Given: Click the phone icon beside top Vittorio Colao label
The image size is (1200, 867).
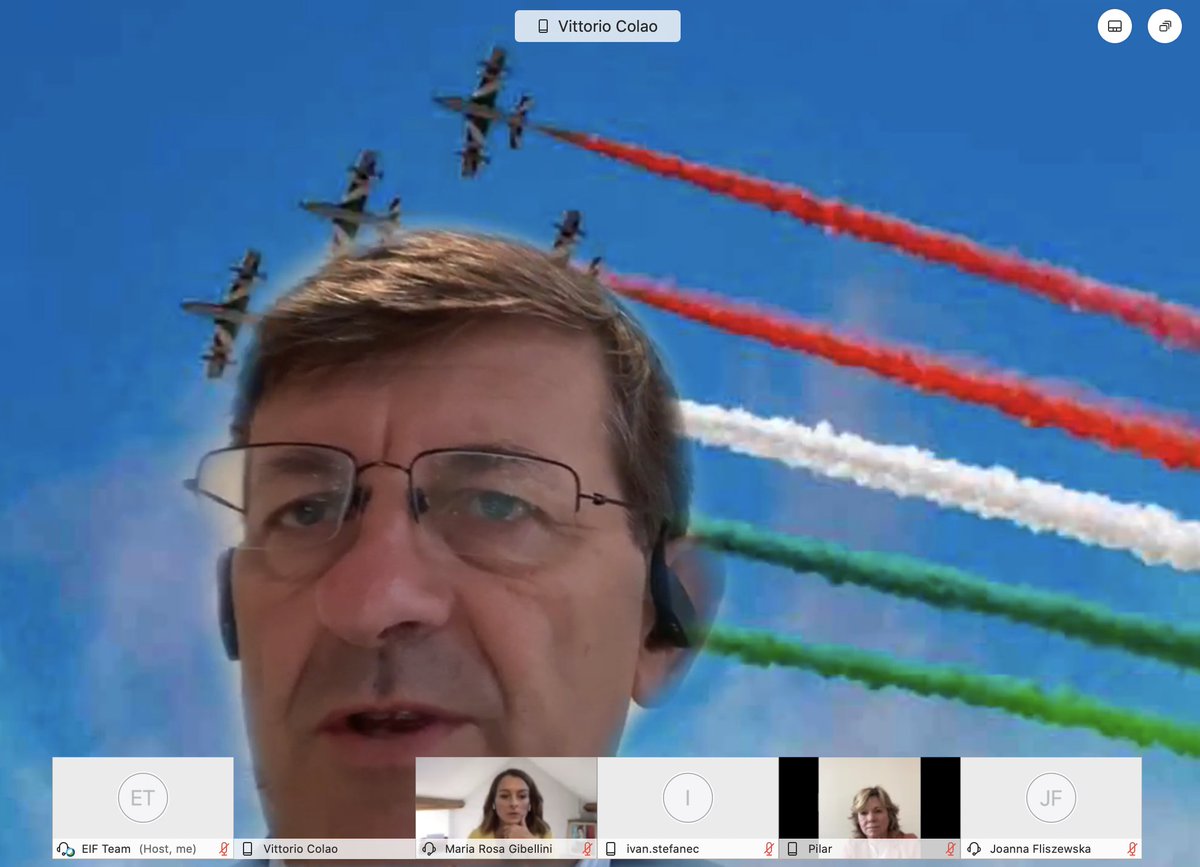Looking at the screenshot, I should tap(543, 27).
